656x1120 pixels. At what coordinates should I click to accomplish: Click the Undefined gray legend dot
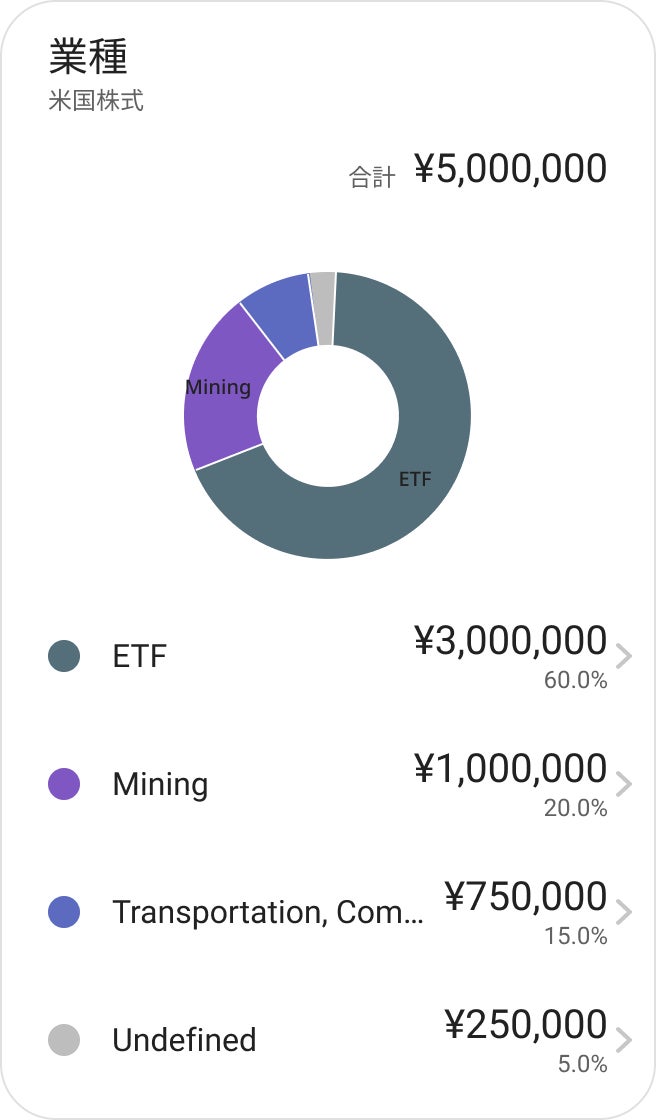tap(64, 1040)
